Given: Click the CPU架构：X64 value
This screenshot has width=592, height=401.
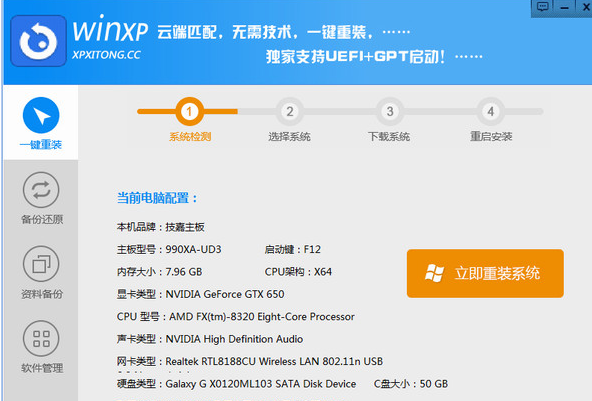Looking at the screenshot, I should [298, 272].
